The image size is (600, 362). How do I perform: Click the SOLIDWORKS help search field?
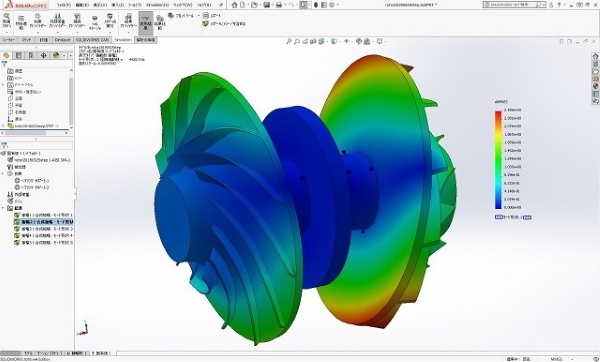click(514, 5)
